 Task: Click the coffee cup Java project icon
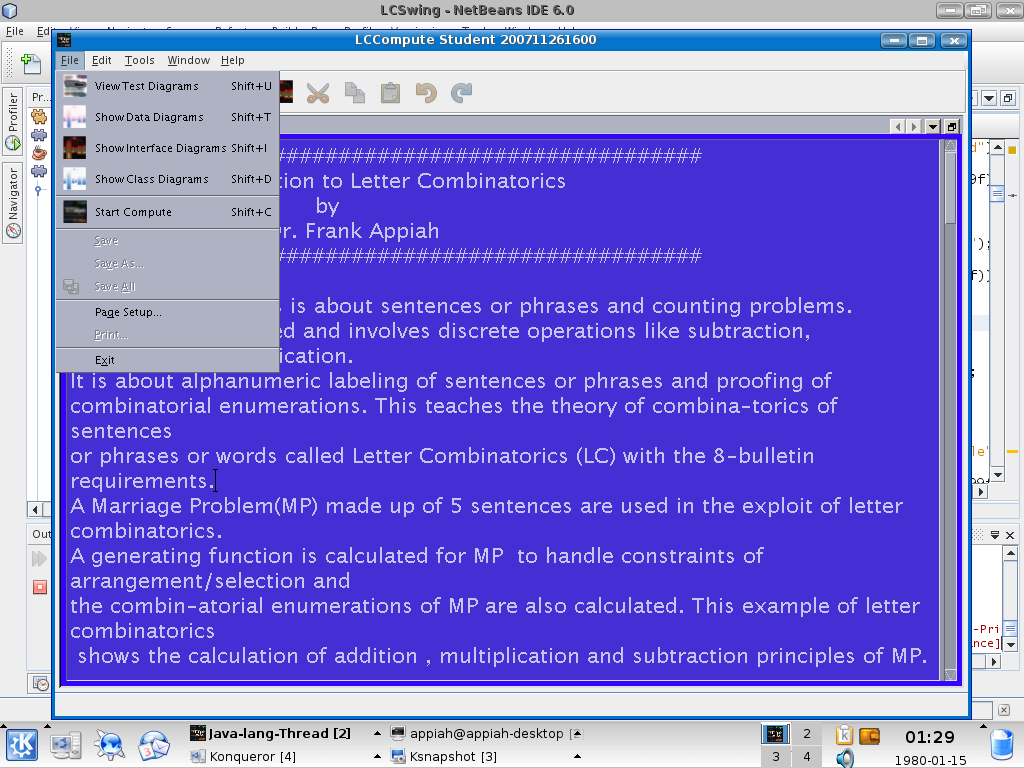tap(39, 153)
